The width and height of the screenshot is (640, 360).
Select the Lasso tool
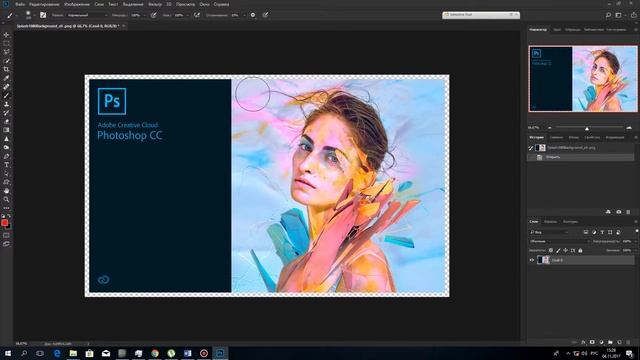[6, 52]
